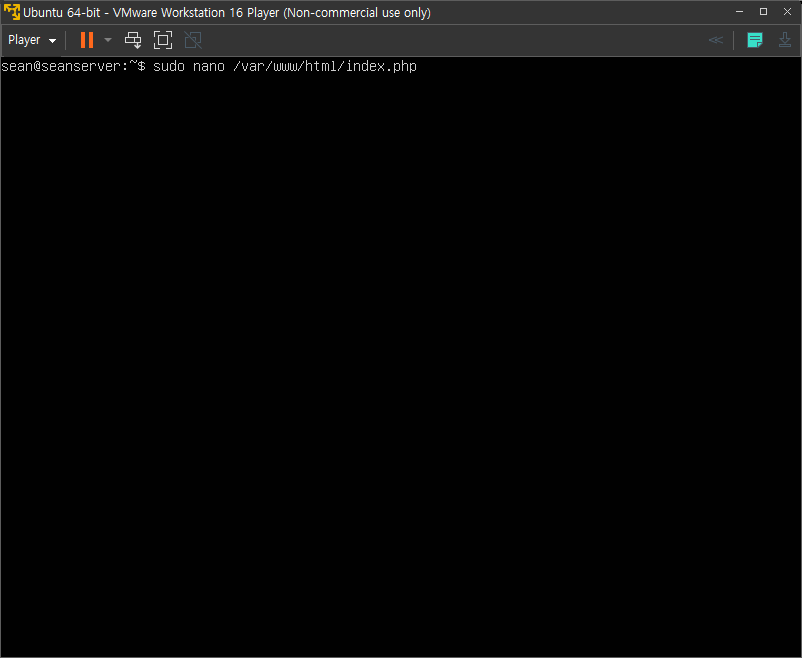This screenshot has height=658, width=802.
Task: Click the download/install tools icon
Action: (x=785, y=40)
